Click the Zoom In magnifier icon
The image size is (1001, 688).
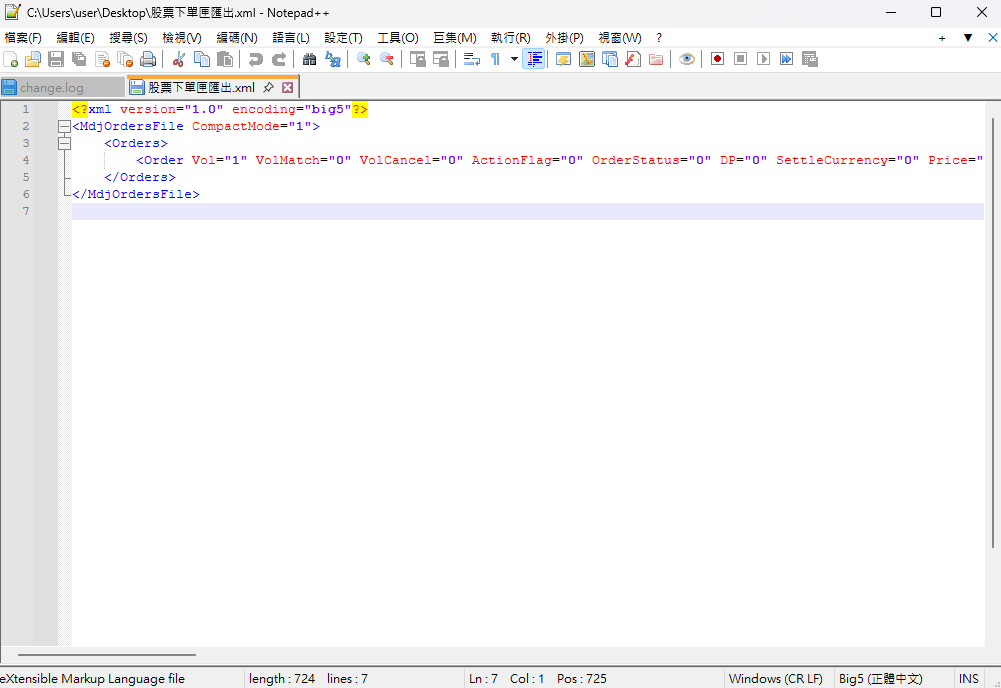coord(364,59)
